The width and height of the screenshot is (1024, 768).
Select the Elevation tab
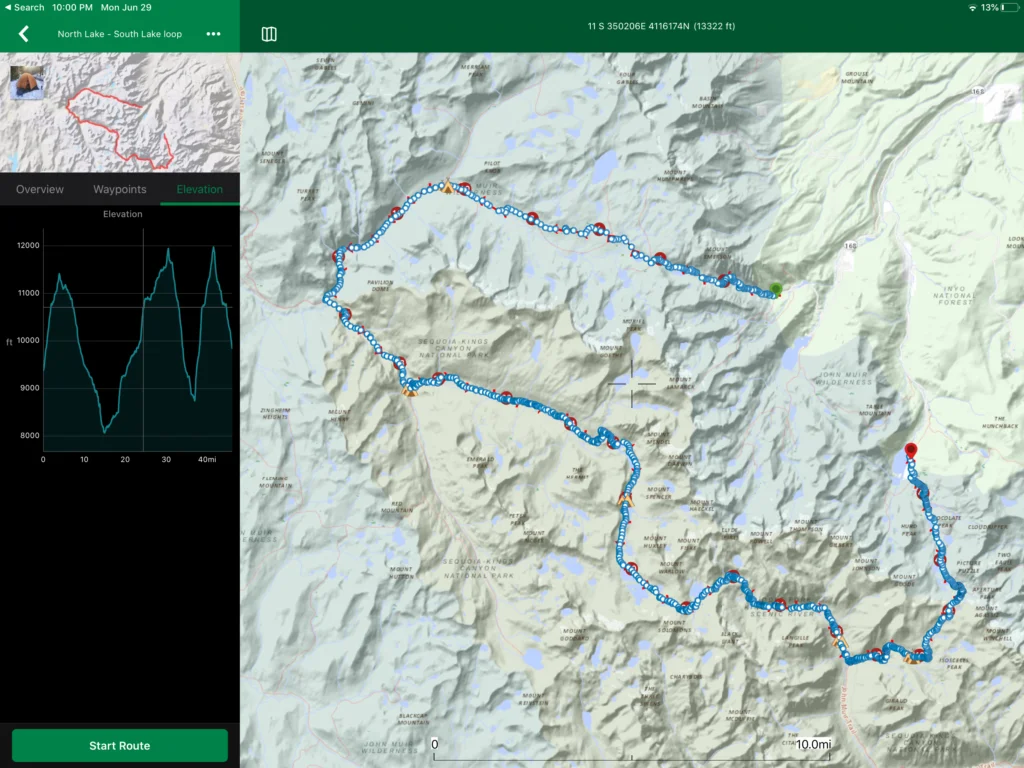pos(199,189)
